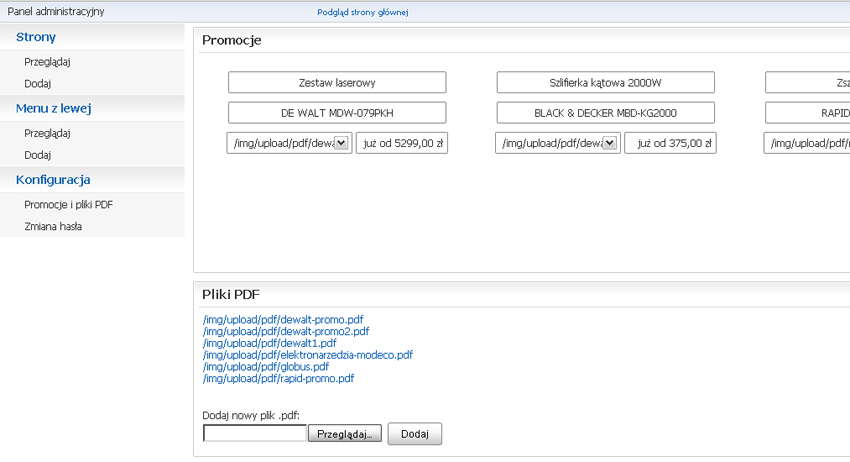The height and width of the screenshot is (462, 850).
Task: Open the Podgląd strony głównej link
Action: tap(363, 12)
